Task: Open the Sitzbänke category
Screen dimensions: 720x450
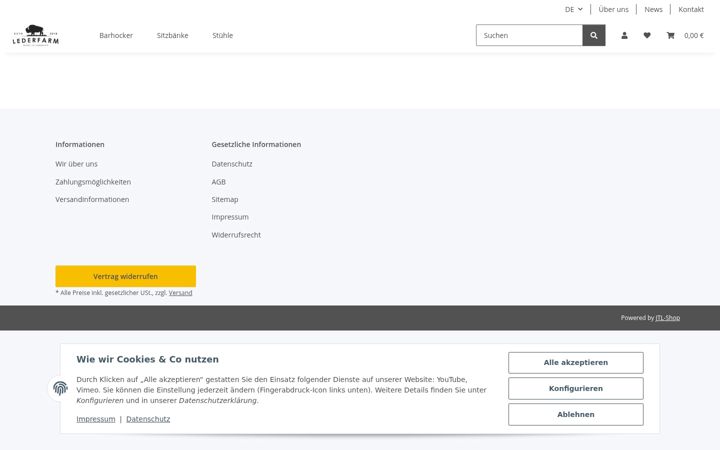Action: (172, 35)
